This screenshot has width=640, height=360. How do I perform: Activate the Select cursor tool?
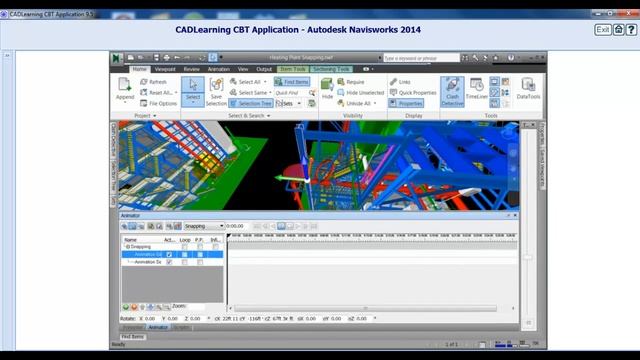(193, 84)
